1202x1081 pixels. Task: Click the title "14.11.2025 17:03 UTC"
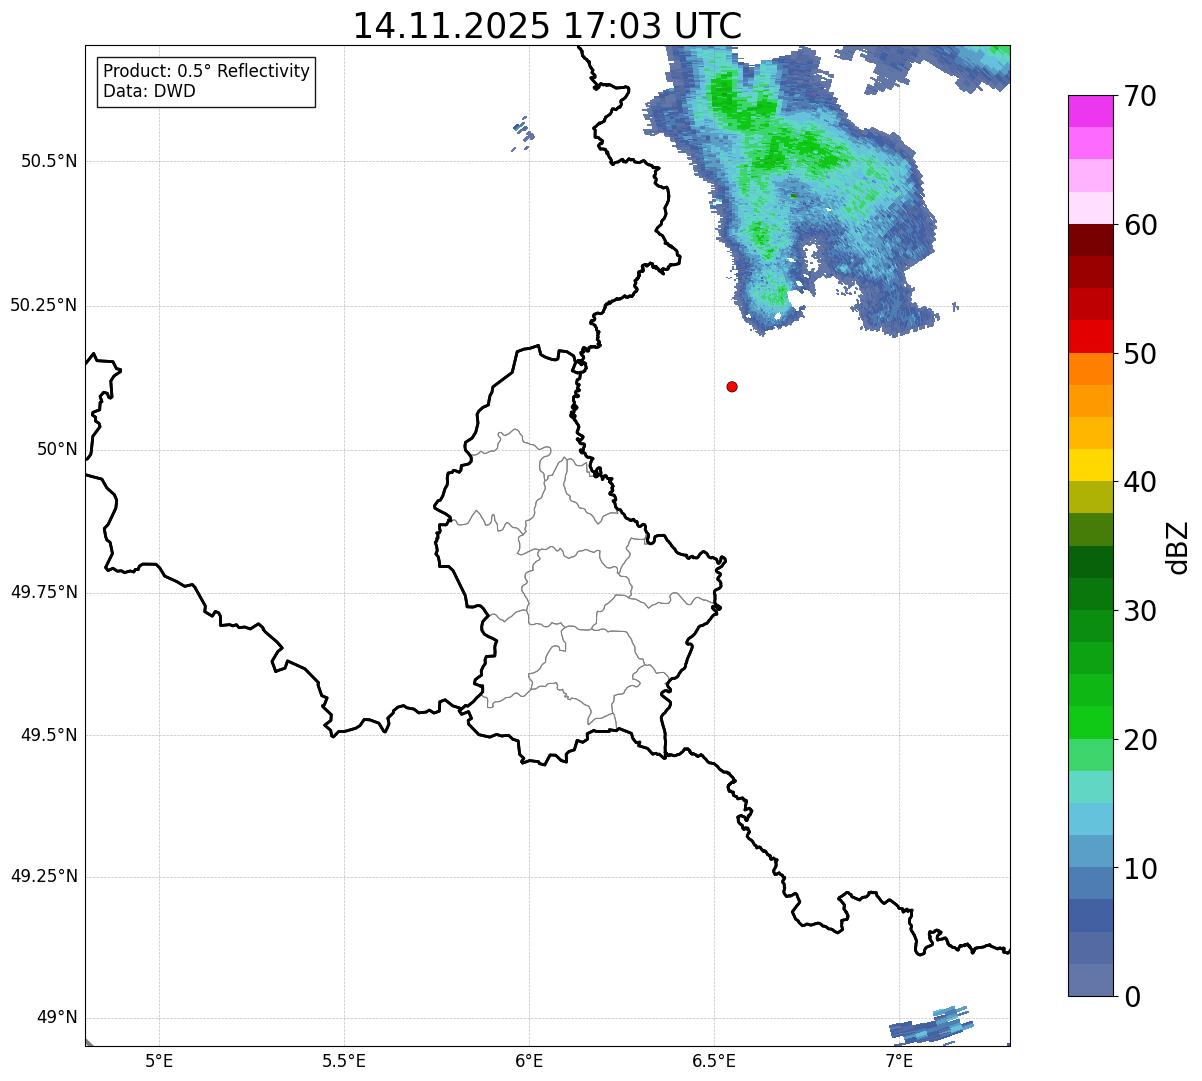click(547, 25)
